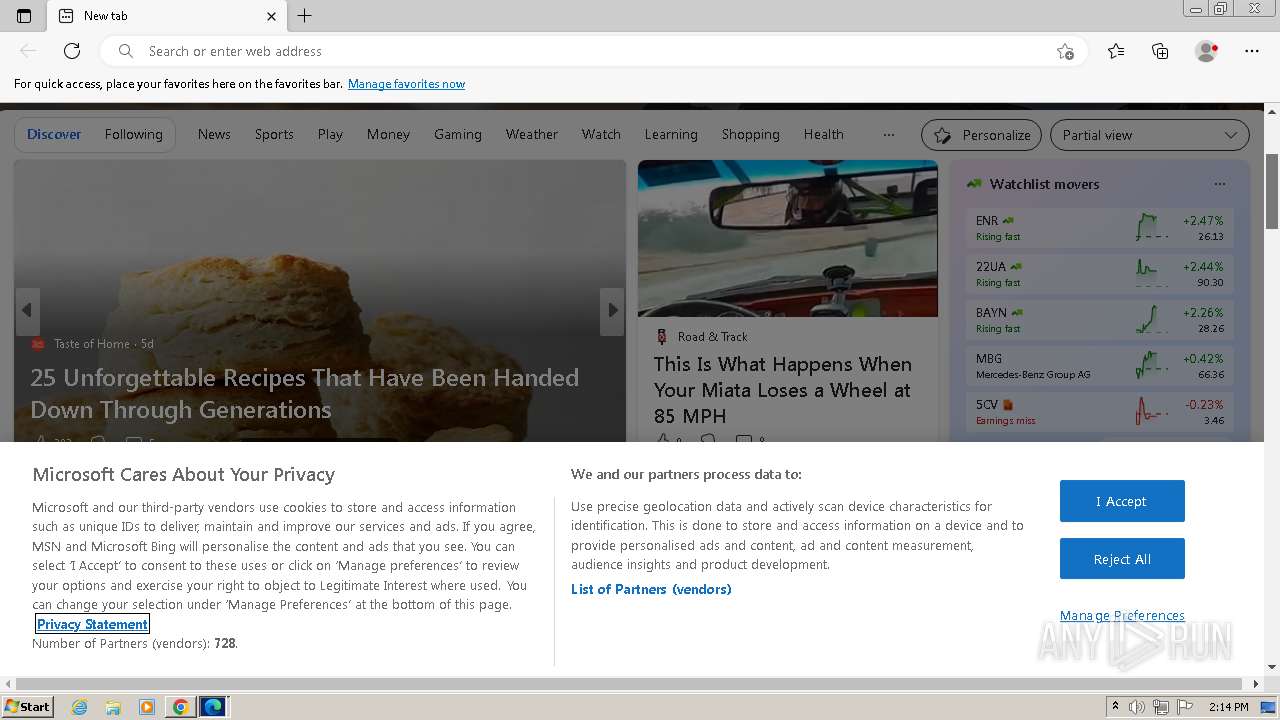Click the Personalize button

pos(982,135)
